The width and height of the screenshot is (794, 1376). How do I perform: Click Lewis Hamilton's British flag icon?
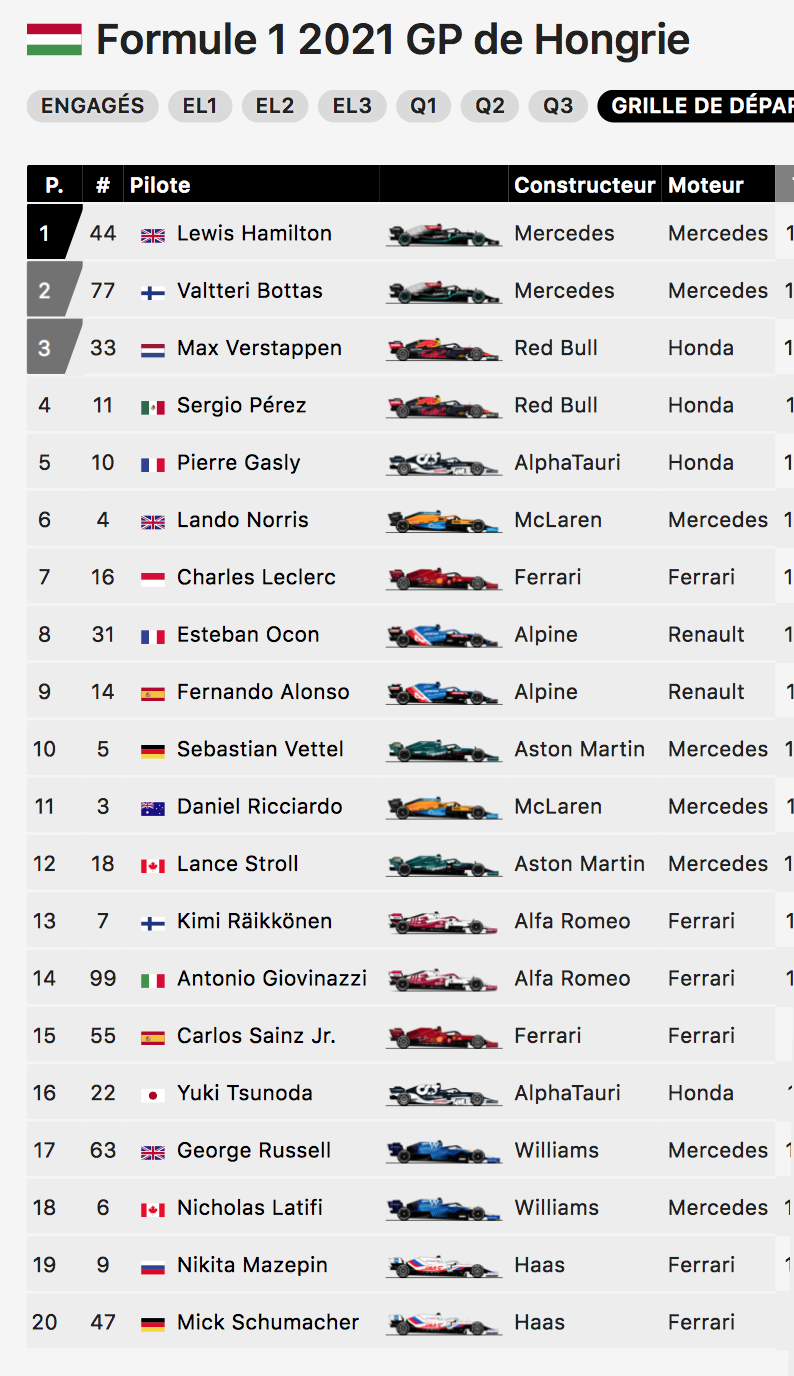click(153, 235)
